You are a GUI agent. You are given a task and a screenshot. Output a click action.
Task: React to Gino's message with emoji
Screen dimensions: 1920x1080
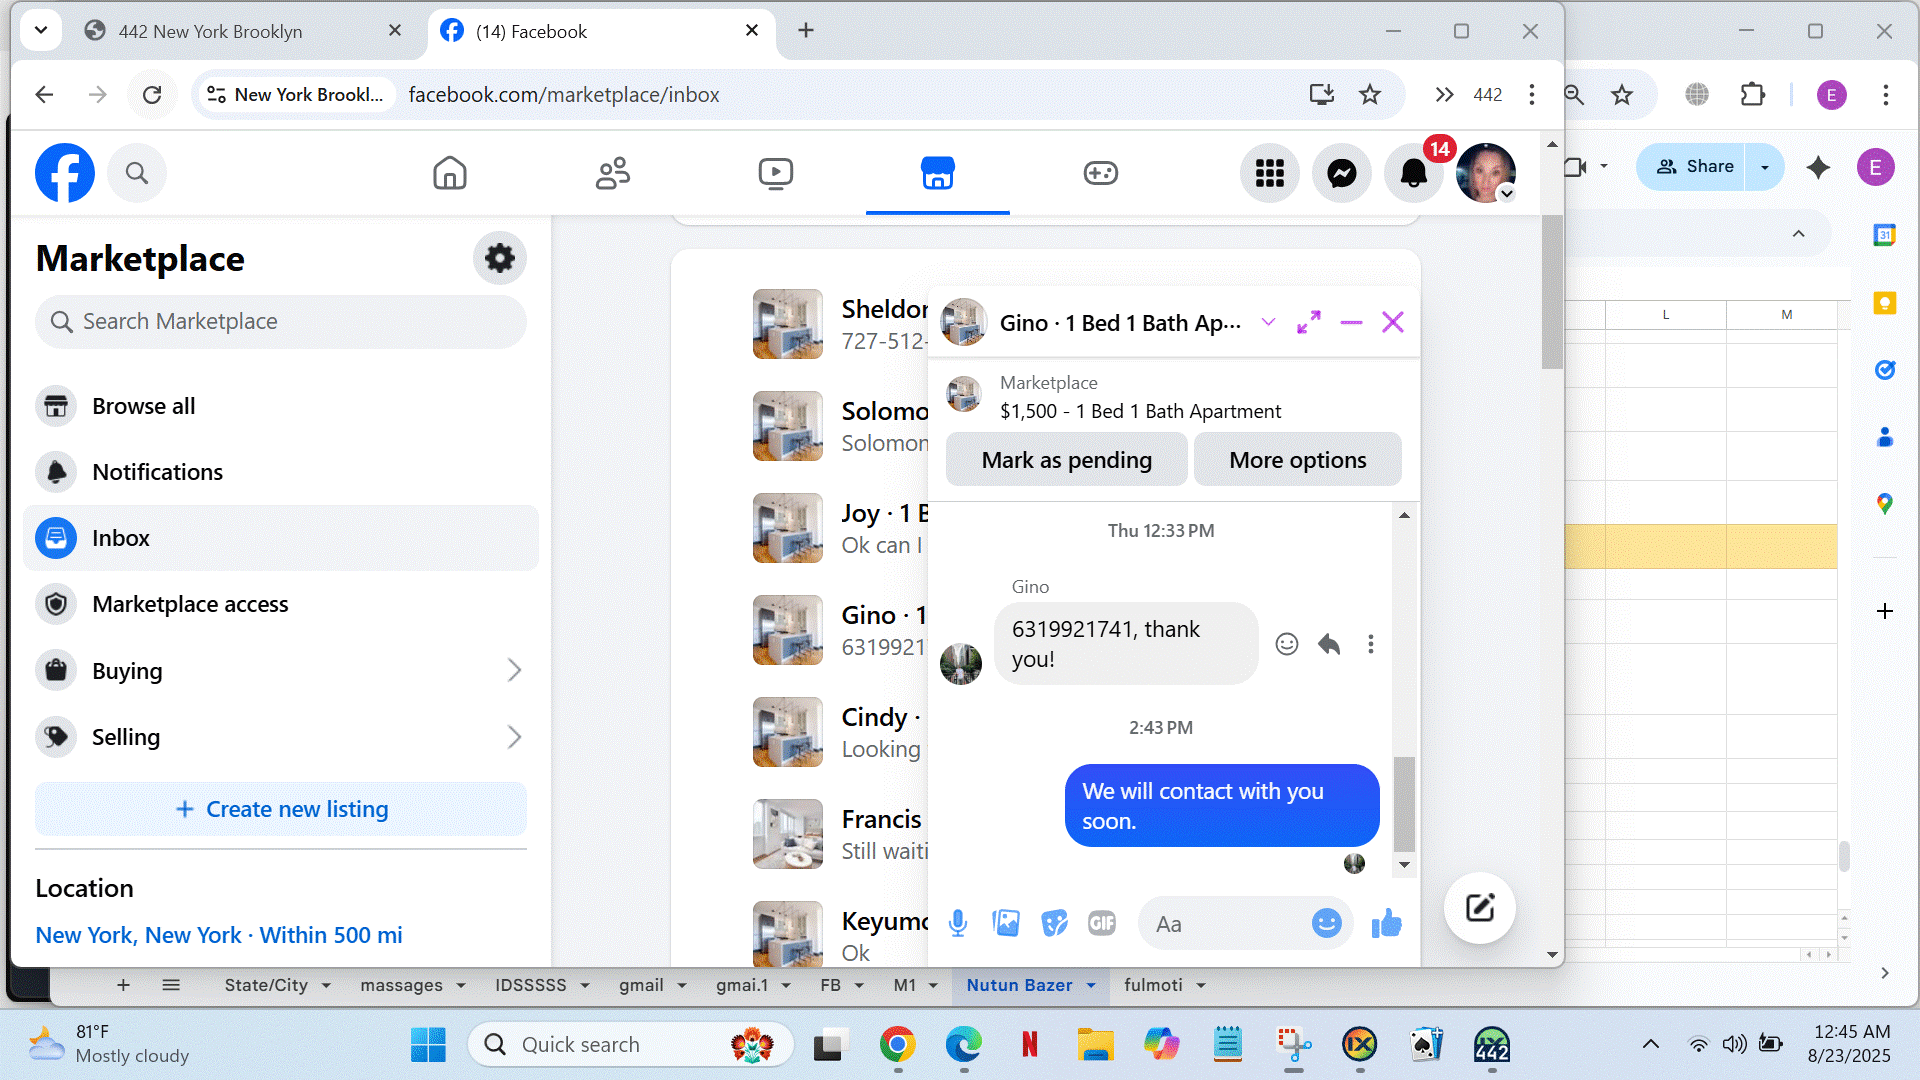(1286, 644)
